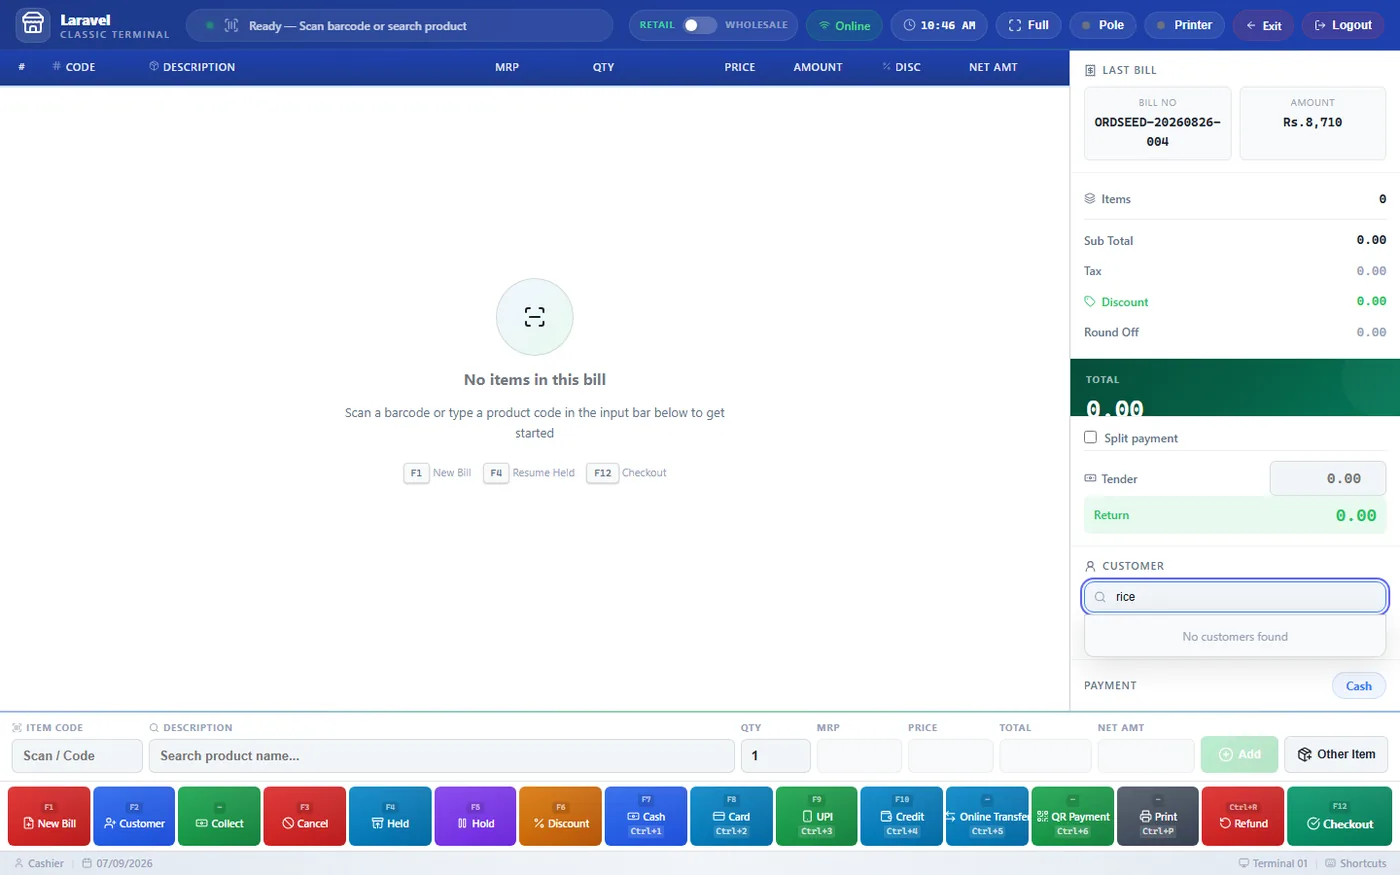Click the QTY field showing 1

point(775,756)
